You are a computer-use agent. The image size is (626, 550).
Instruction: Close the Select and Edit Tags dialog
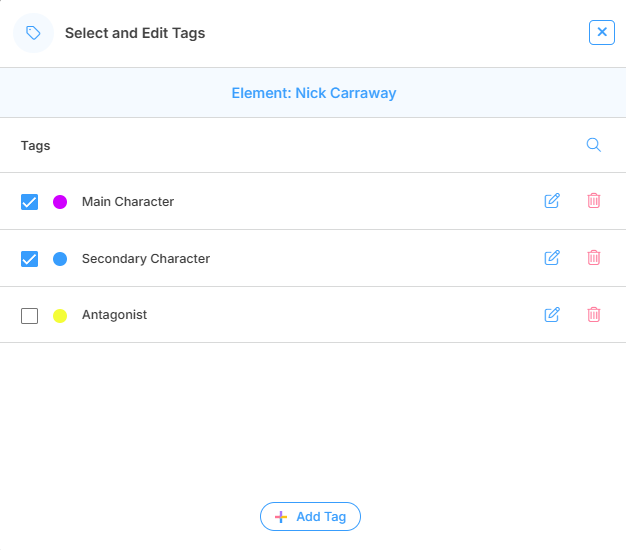(602, 32)
